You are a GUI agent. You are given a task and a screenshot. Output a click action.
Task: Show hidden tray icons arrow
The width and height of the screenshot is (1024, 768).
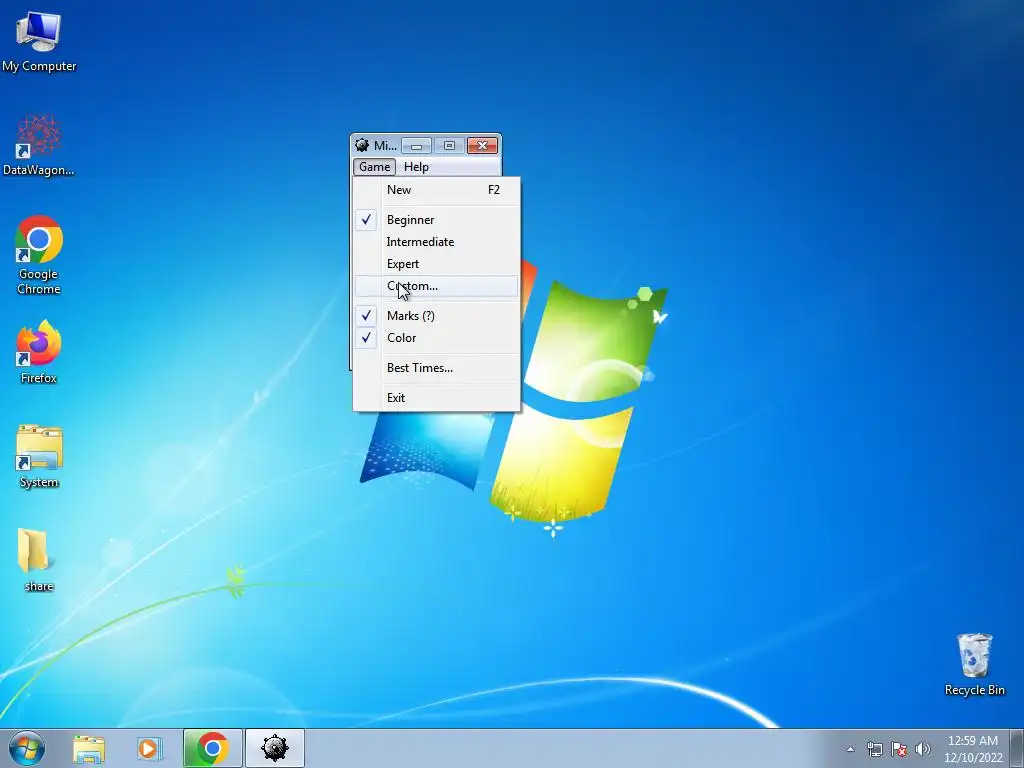(x=850, y=749)
